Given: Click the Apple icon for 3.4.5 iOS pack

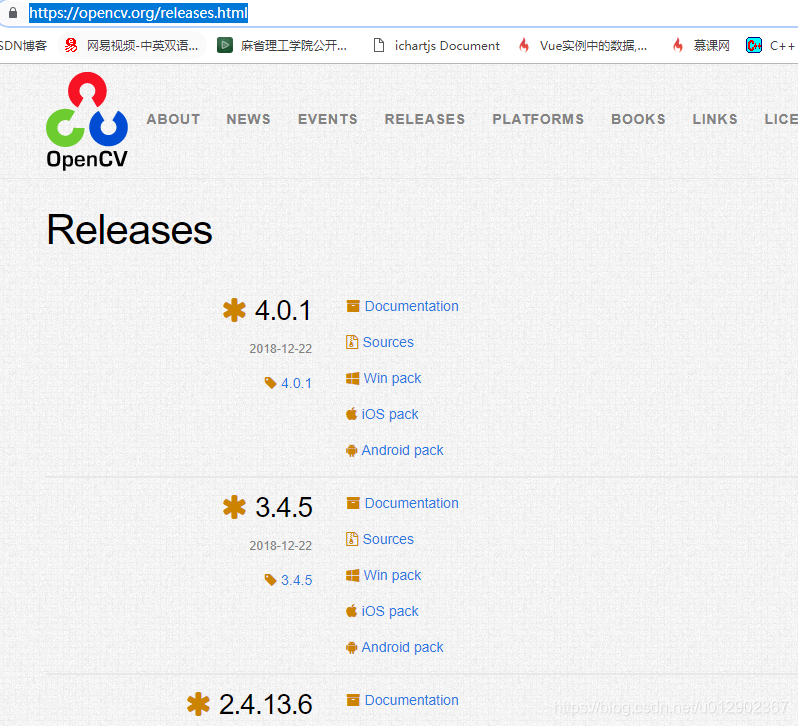Looking at the screenshot, I should 351,611.
